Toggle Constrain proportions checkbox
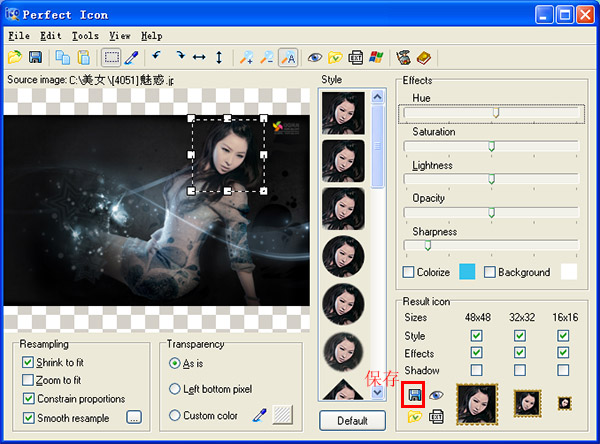The width and height of the screenshot is (600, 444). pos(28,398)
